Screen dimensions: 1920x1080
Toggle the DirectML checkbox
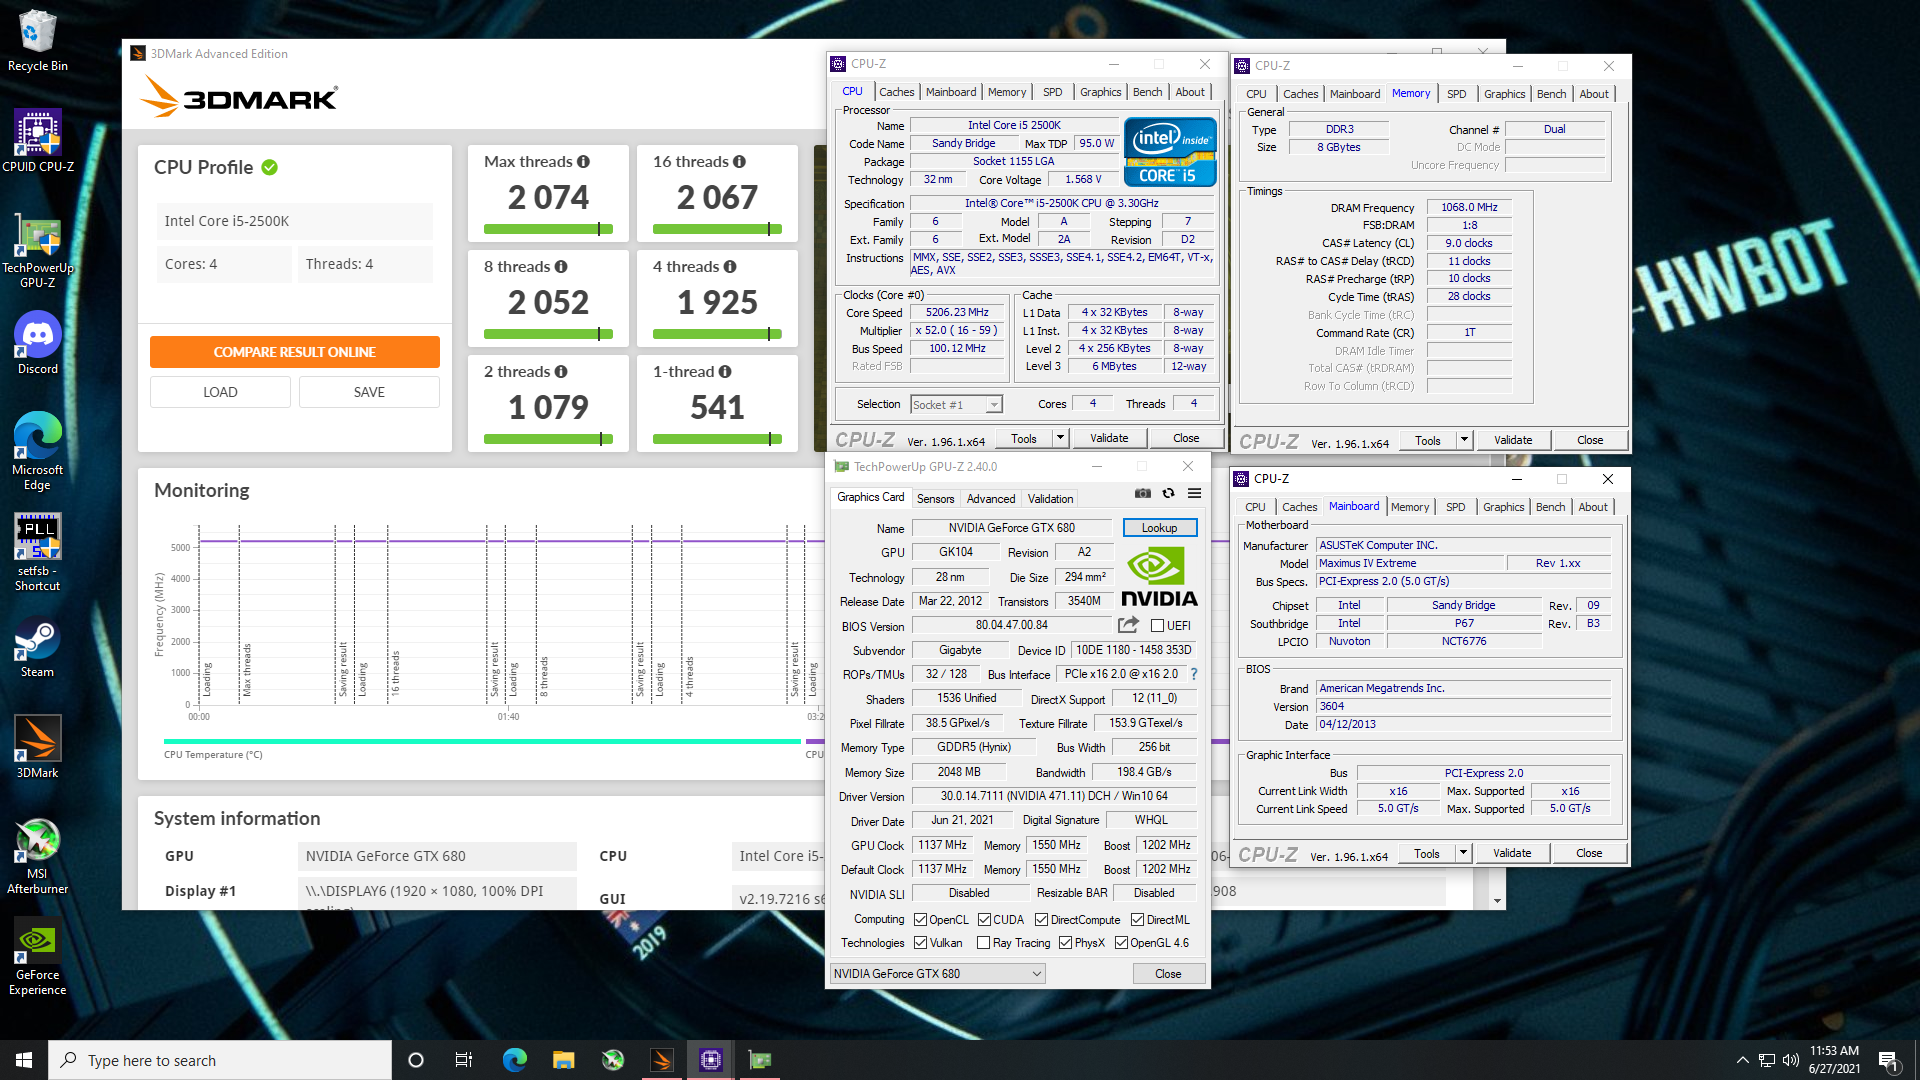pyautogui.click(x=1137, y=920)
